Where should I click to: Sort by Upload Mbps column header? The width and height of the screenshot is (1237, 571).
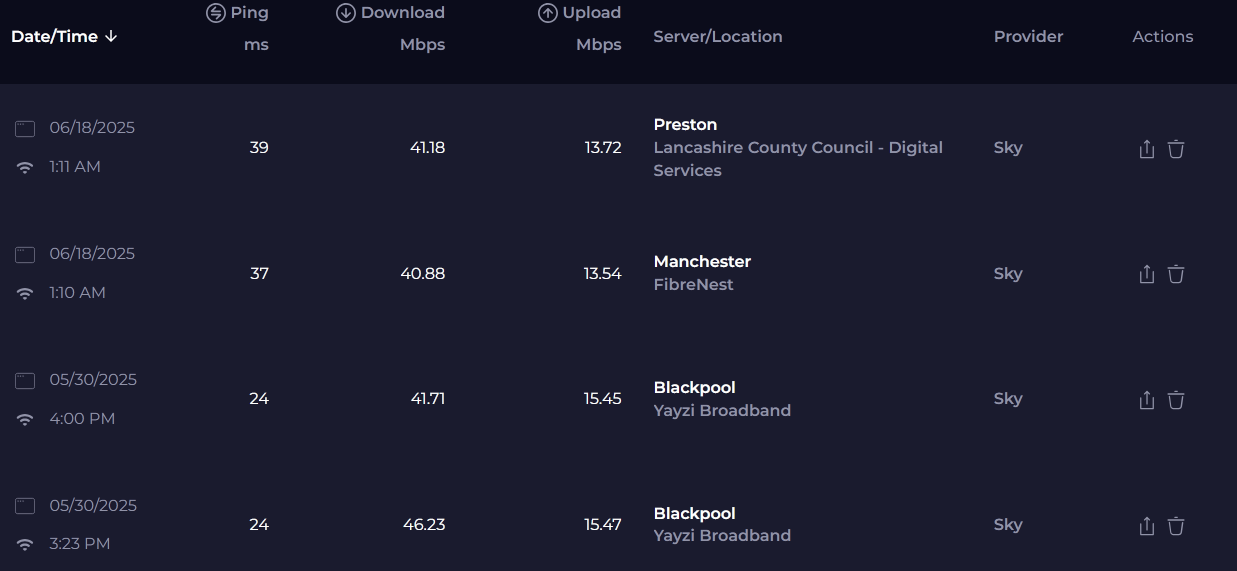click(x=580, y=28)
